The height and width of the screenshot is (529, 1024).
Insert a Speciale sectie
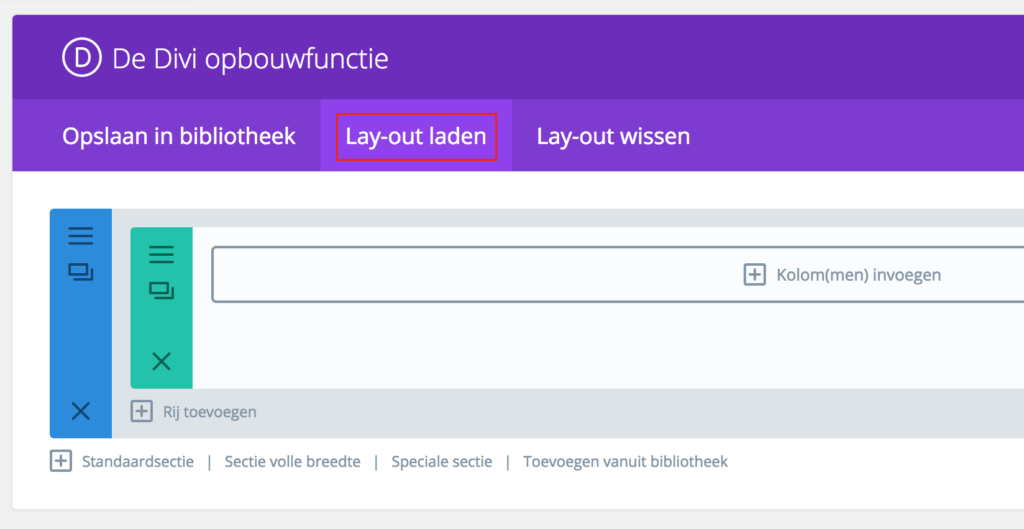coord(442,462)
